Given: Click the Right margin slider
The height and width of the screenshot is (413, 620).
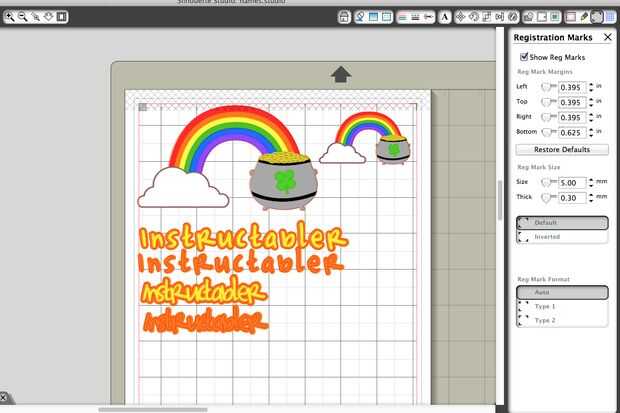Looking at the screenshot, I should click(548, 117).
